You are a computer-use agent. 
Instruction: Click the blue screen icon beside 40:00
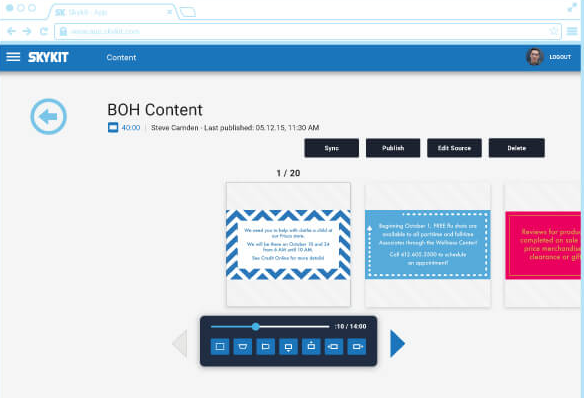point(113,127)
